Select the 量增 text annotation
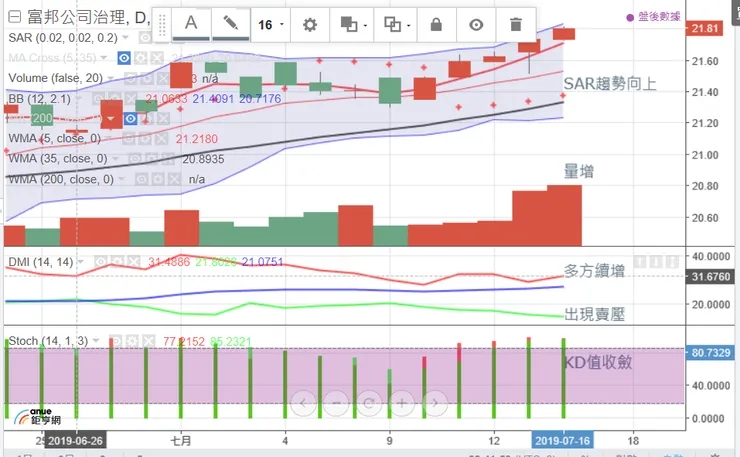This screenshot has height=457, width=740. tap(579, 171)
